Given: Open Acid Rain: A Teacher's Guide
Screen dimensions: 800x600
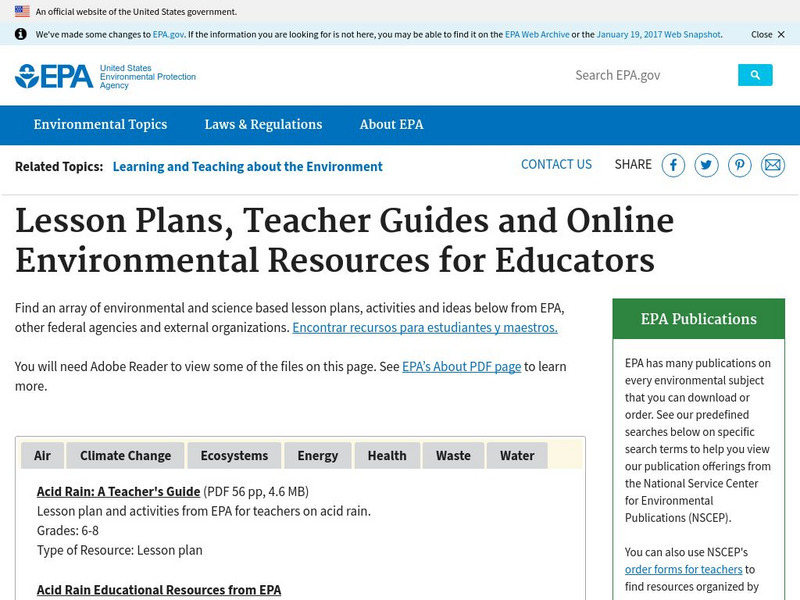Looking at the screenshot, I should [x=118, y=492].
